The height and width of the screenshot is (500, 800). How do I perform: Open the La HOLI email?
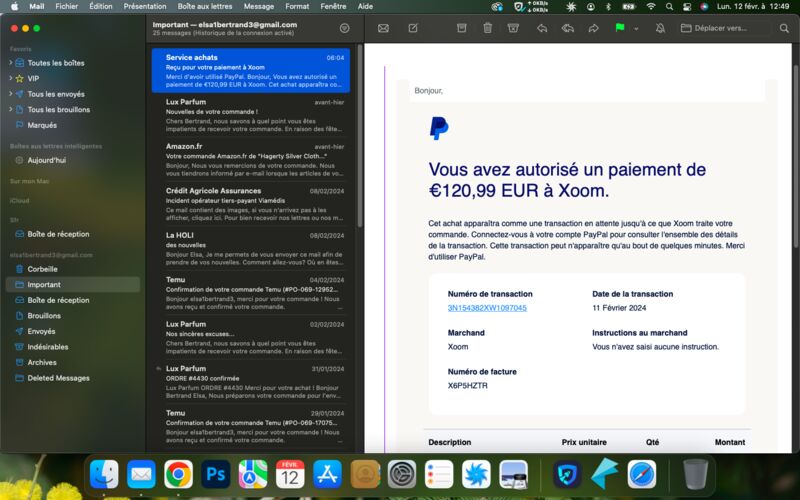251,248
